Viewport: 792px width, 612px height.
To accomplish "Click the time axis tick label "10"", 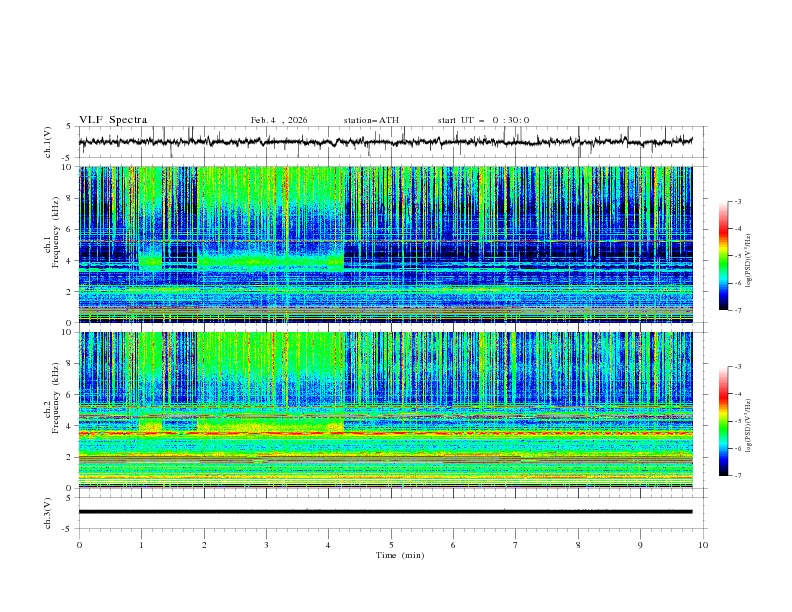I will (x=703, y=545).
